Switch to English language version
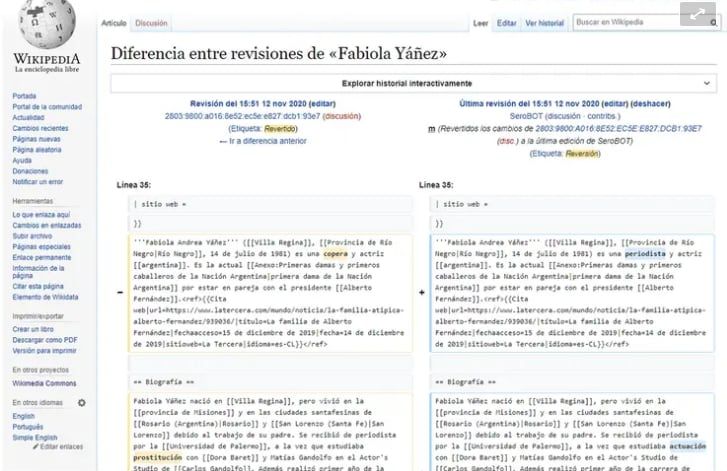The image size is (727, 471). [x=23, y=416]
